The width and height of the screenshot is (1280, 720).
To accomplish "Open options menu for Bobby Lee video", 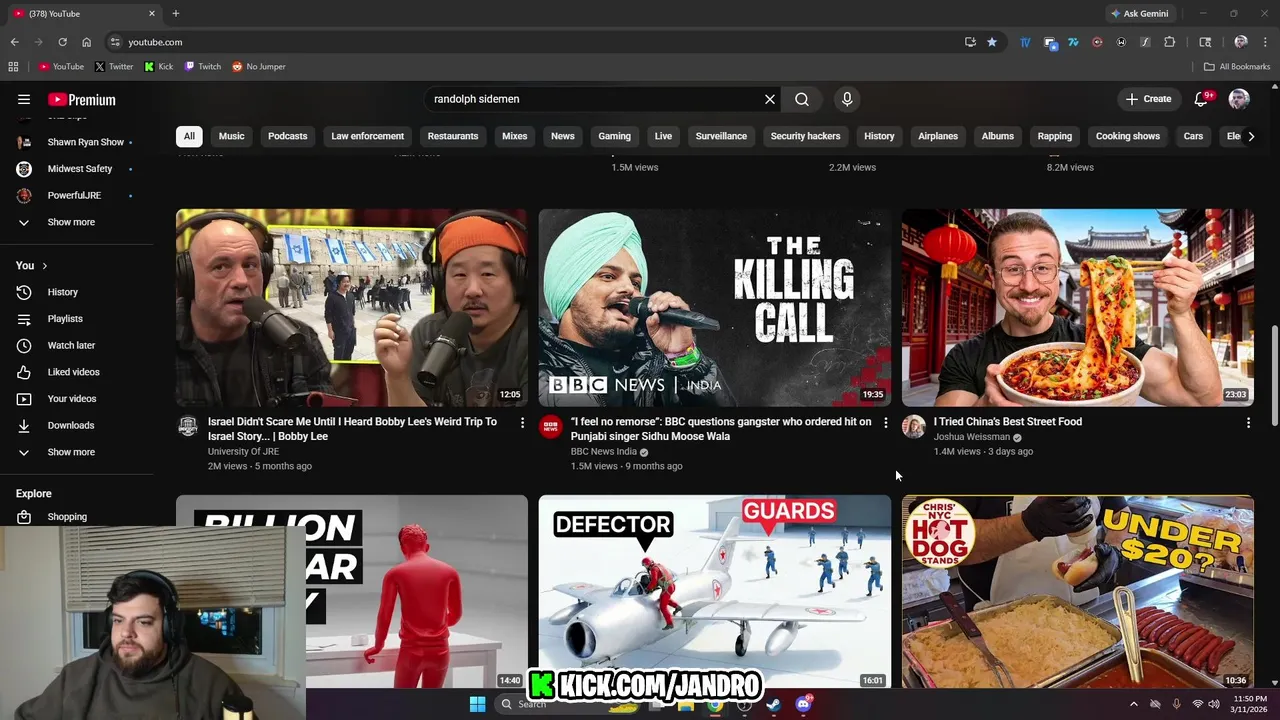I will click(522, 423).
